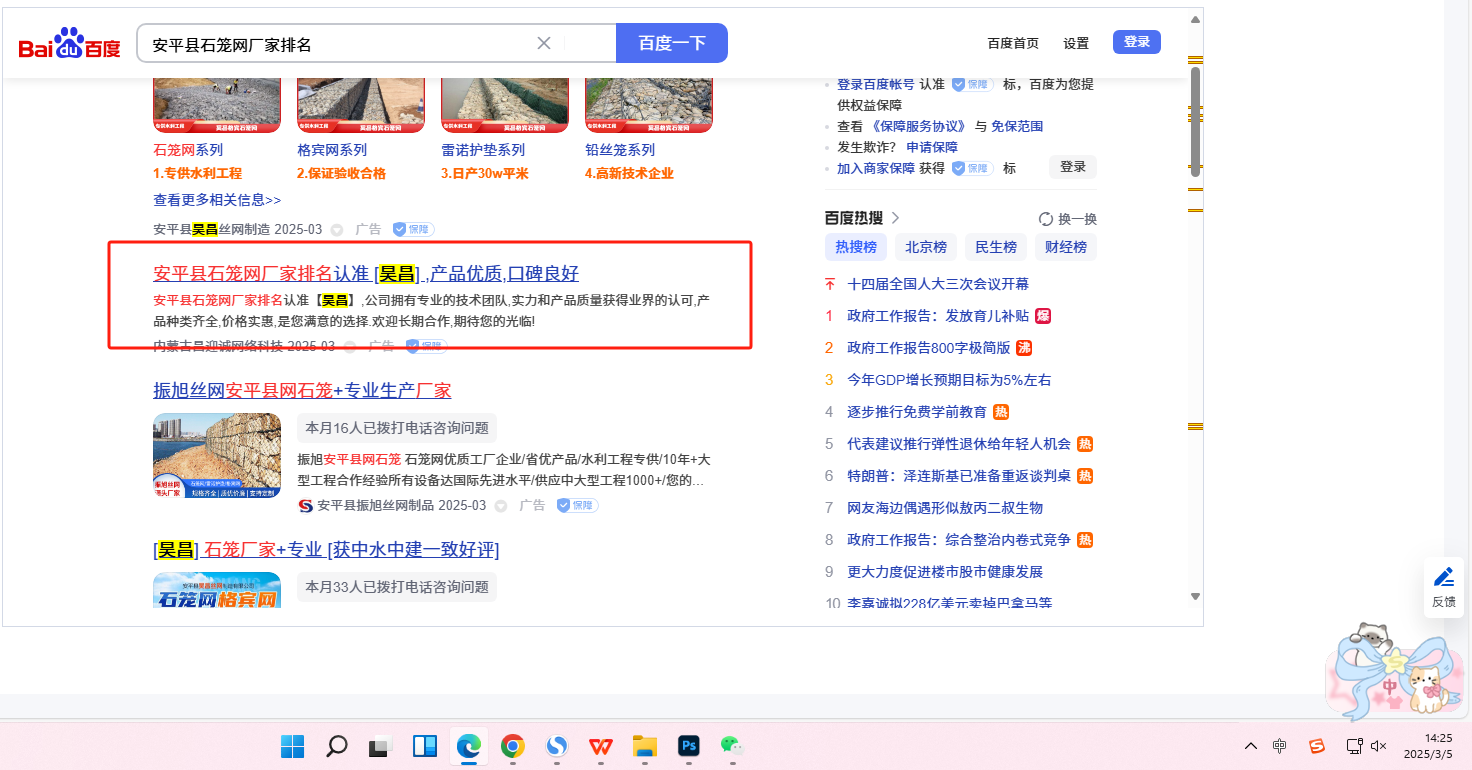Switch to Google Chrome in the taskbar
Viewport: 1472px width, 770px height.
pos(513,746)
